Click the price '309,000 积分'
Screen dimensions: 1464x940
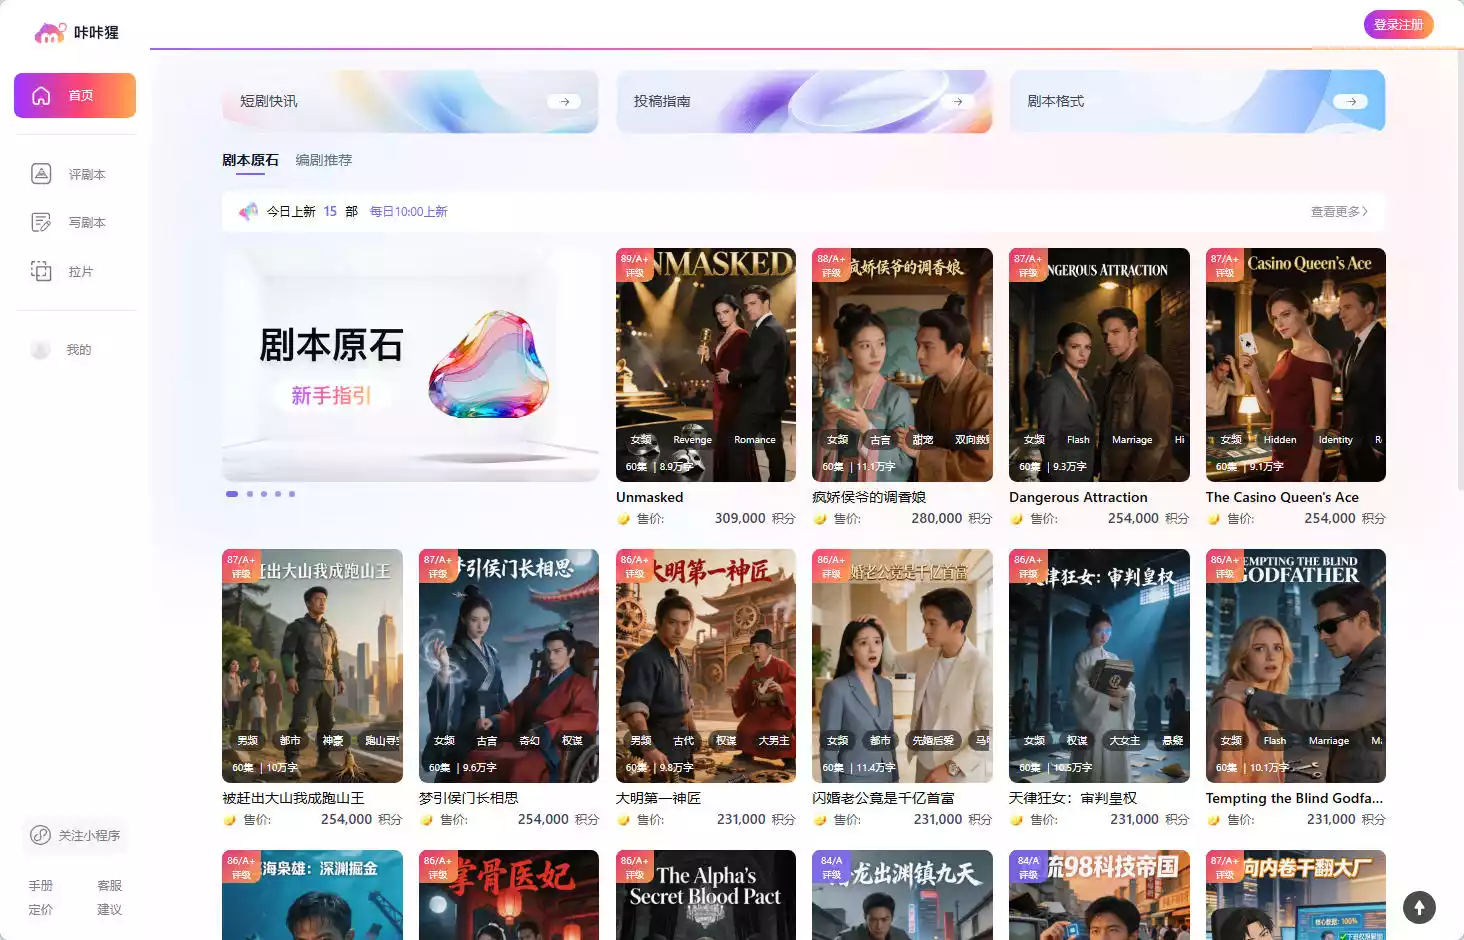click(755, 519)
